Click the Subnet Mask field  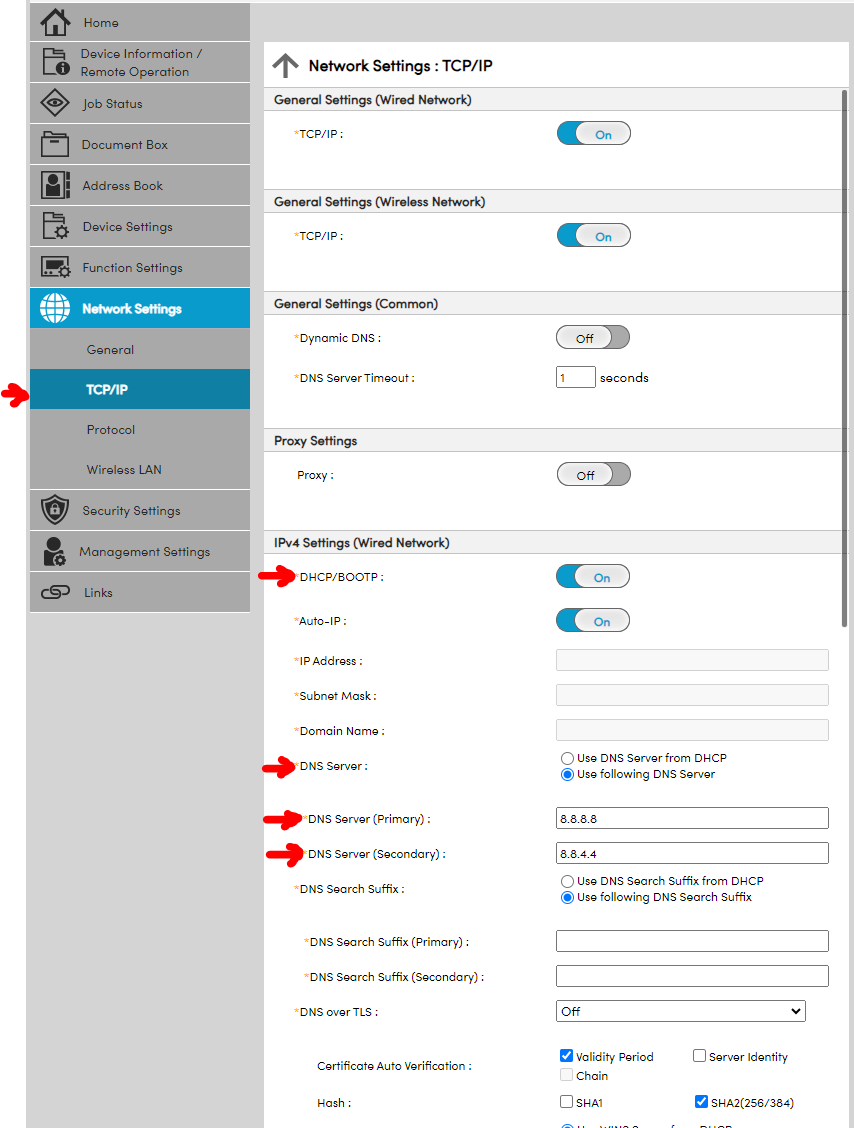(x=692, y=695)
